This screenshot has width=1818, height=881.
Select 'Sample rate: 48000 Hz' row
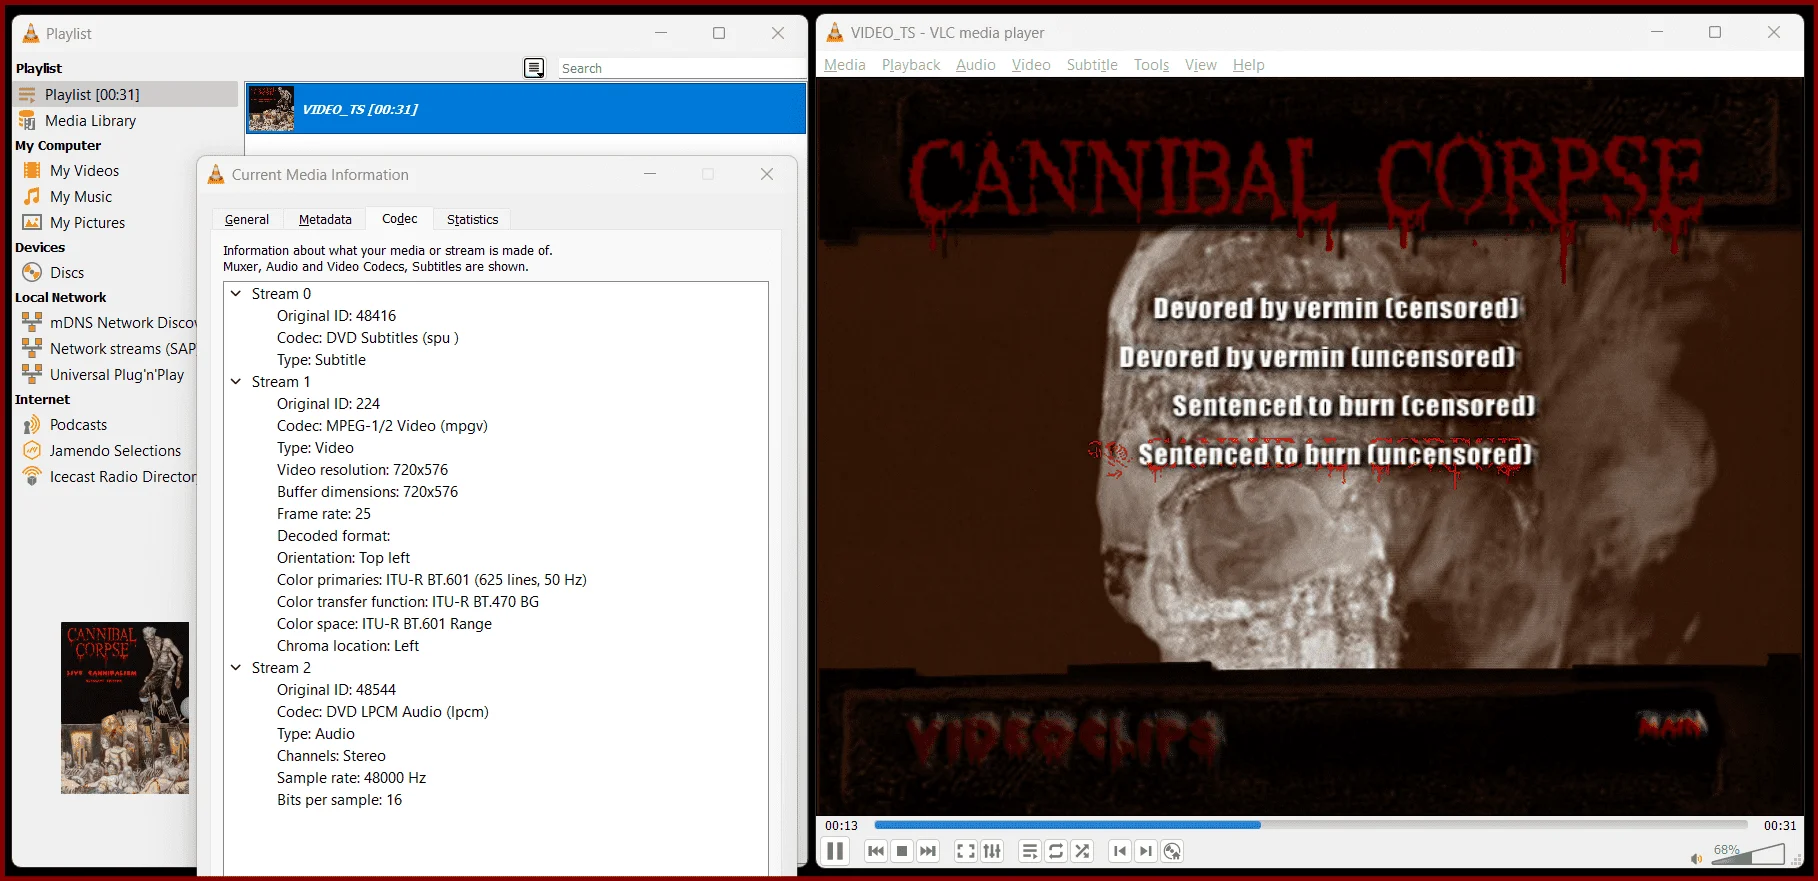[351, 778]
